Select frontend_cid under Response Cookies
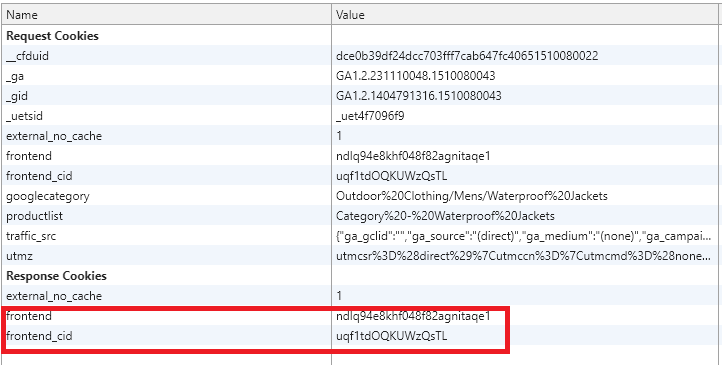Viewport: 722px width, 365px height. click(361, 336)
